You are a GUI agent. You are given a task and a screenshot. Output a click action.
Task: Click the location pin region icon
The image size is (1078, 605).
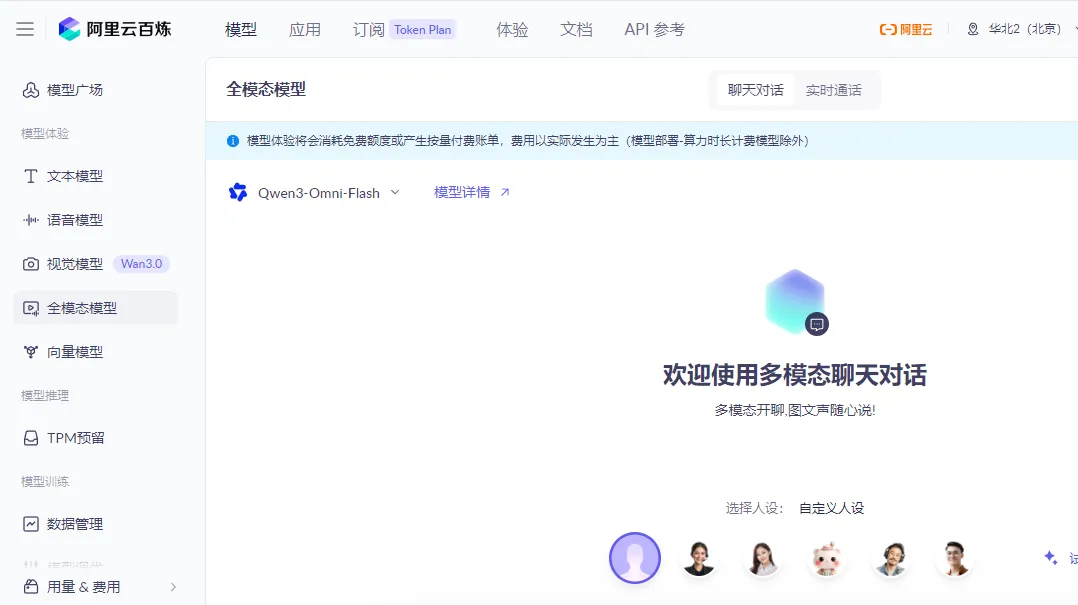(973, 29)
